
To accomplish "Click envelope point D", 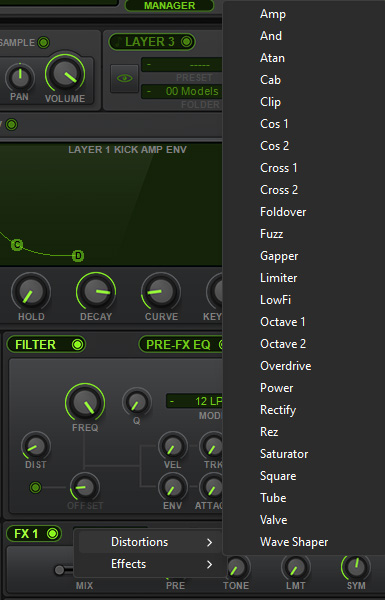I will tap(78, 256).
